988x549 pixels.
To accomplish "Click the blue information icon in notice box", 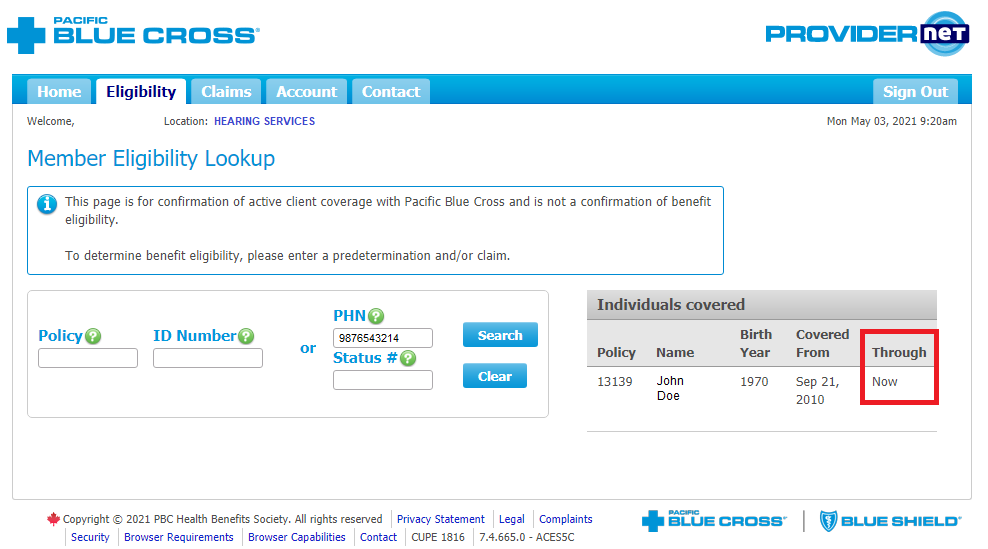I will click(x=47, y=204).
